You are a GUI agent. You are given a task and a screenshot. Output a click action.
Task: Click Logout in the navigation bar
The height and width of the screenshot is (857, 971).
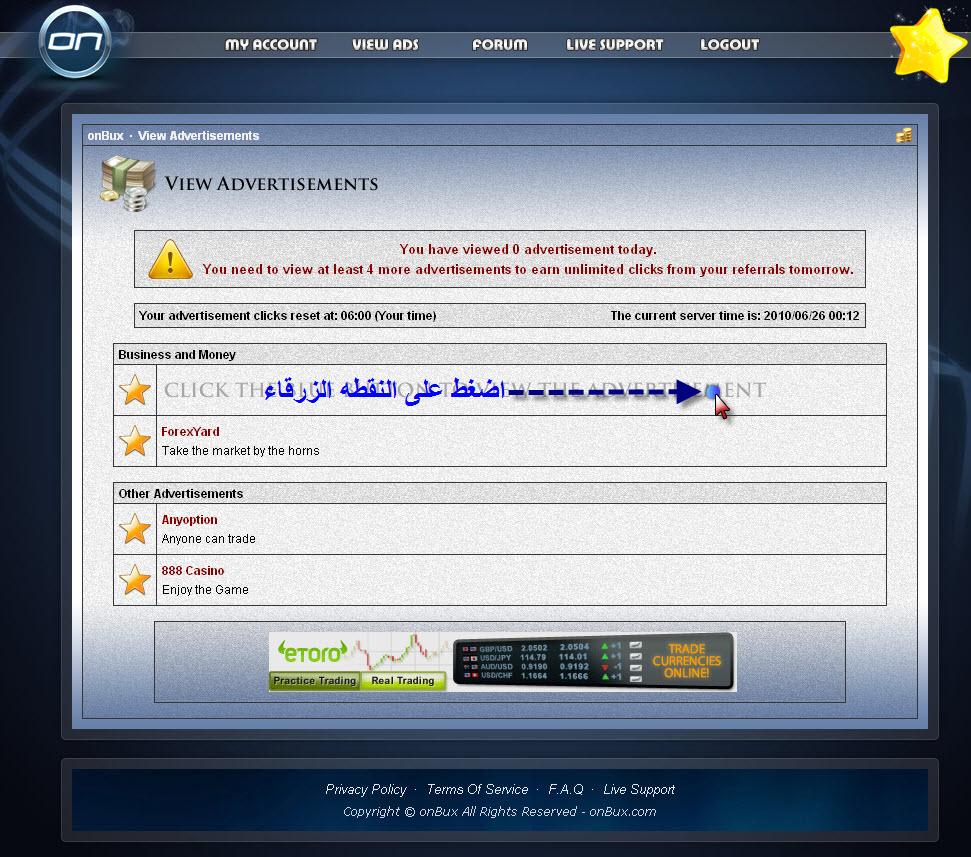pos(729,45)
